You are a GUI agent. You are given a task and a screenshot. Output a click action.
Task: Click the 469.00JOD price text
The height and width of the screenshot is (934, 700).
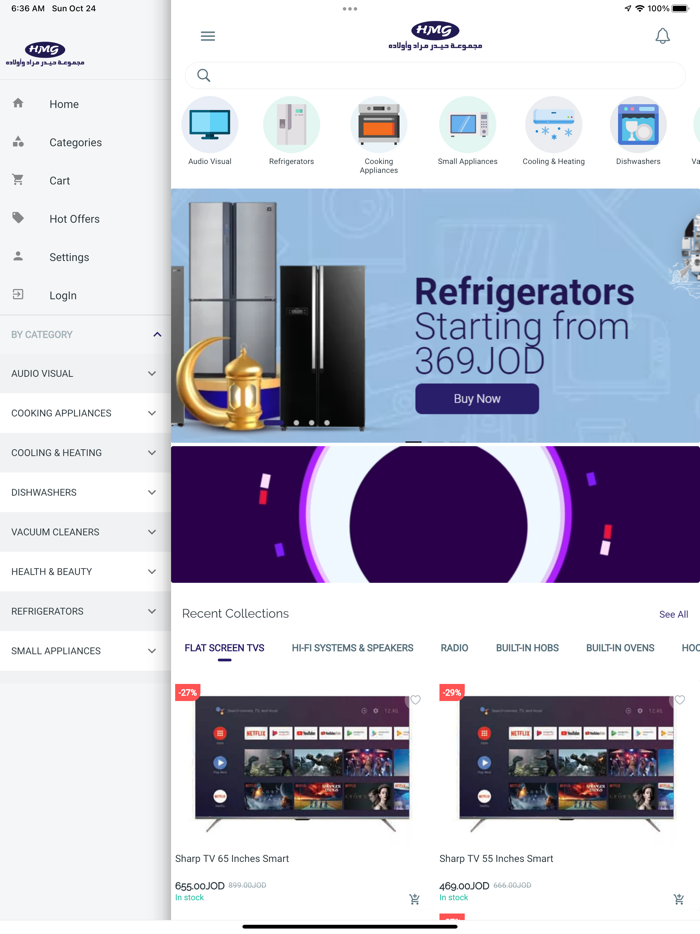click(464, 886)
